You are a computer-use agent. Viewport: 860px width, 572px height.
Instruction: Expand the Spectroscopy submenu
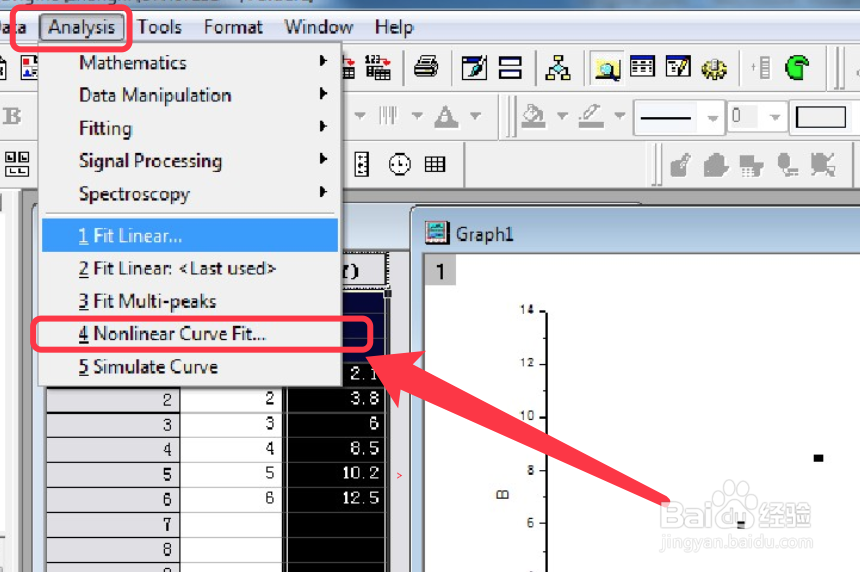click(x=190, y=194)
